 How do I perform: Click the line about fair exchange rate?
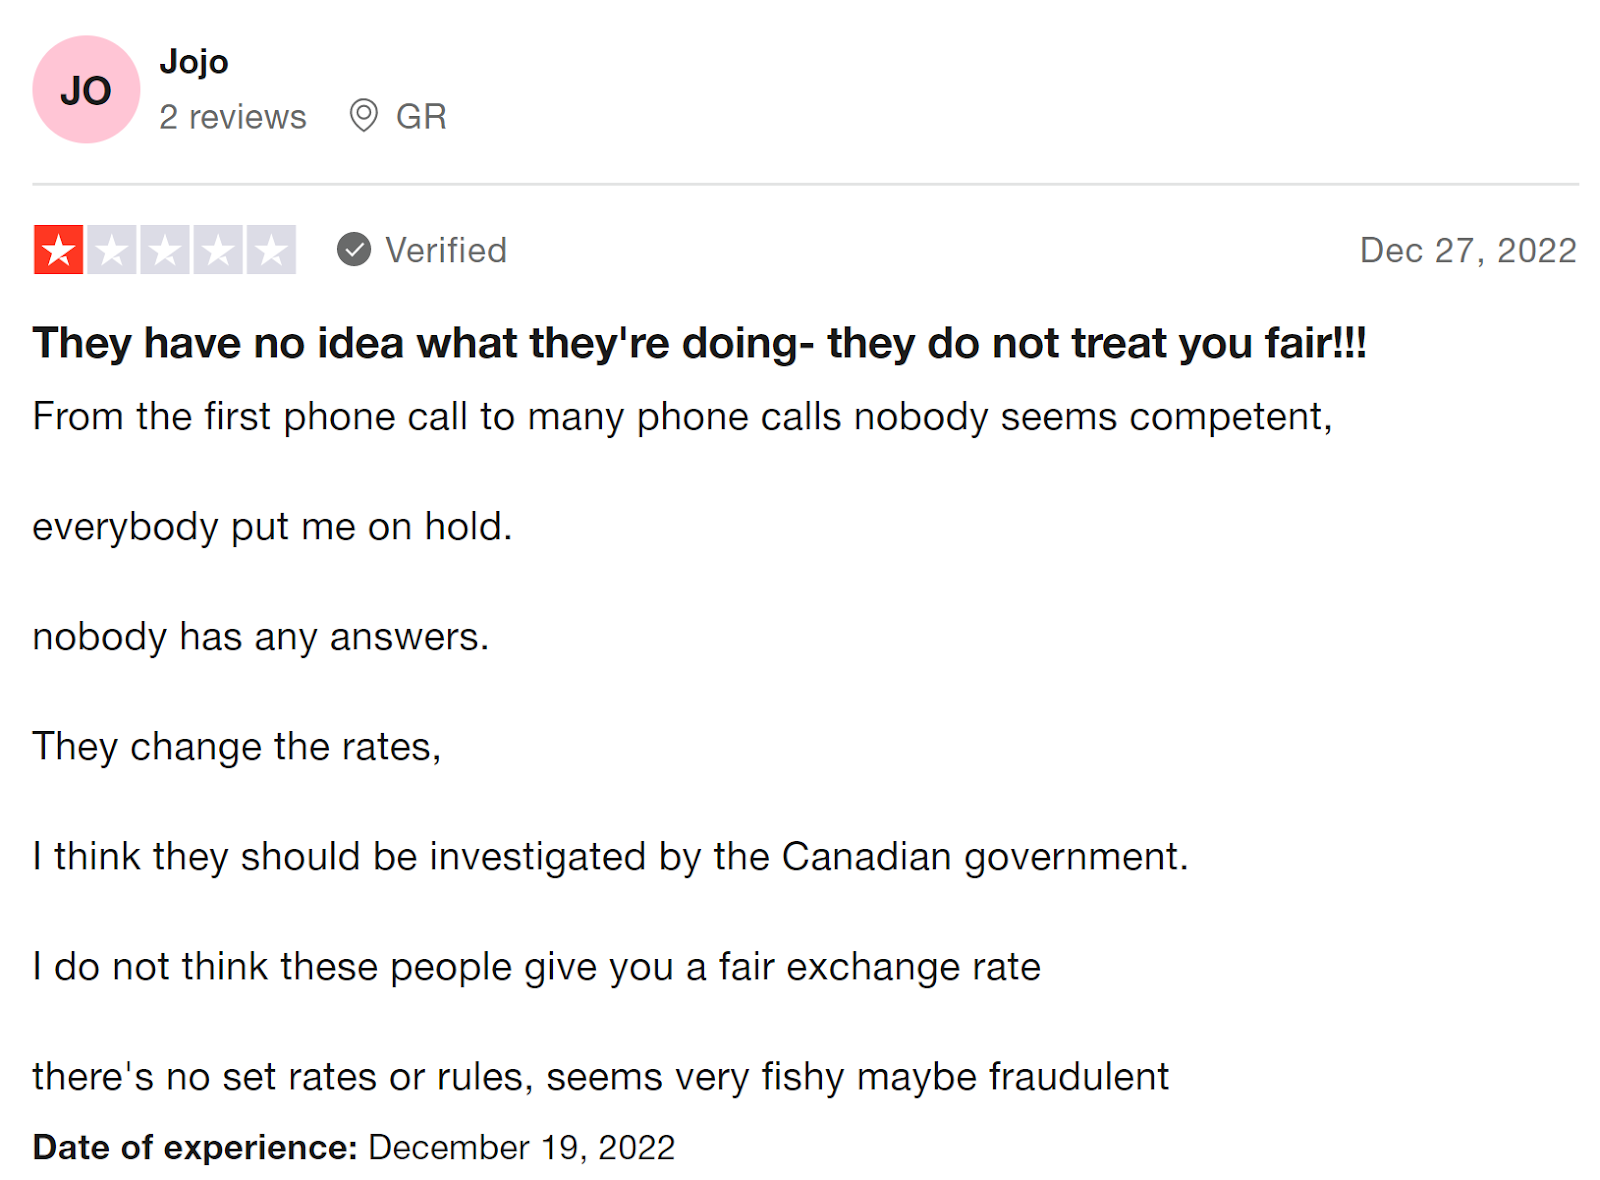[x=536, y=967]
